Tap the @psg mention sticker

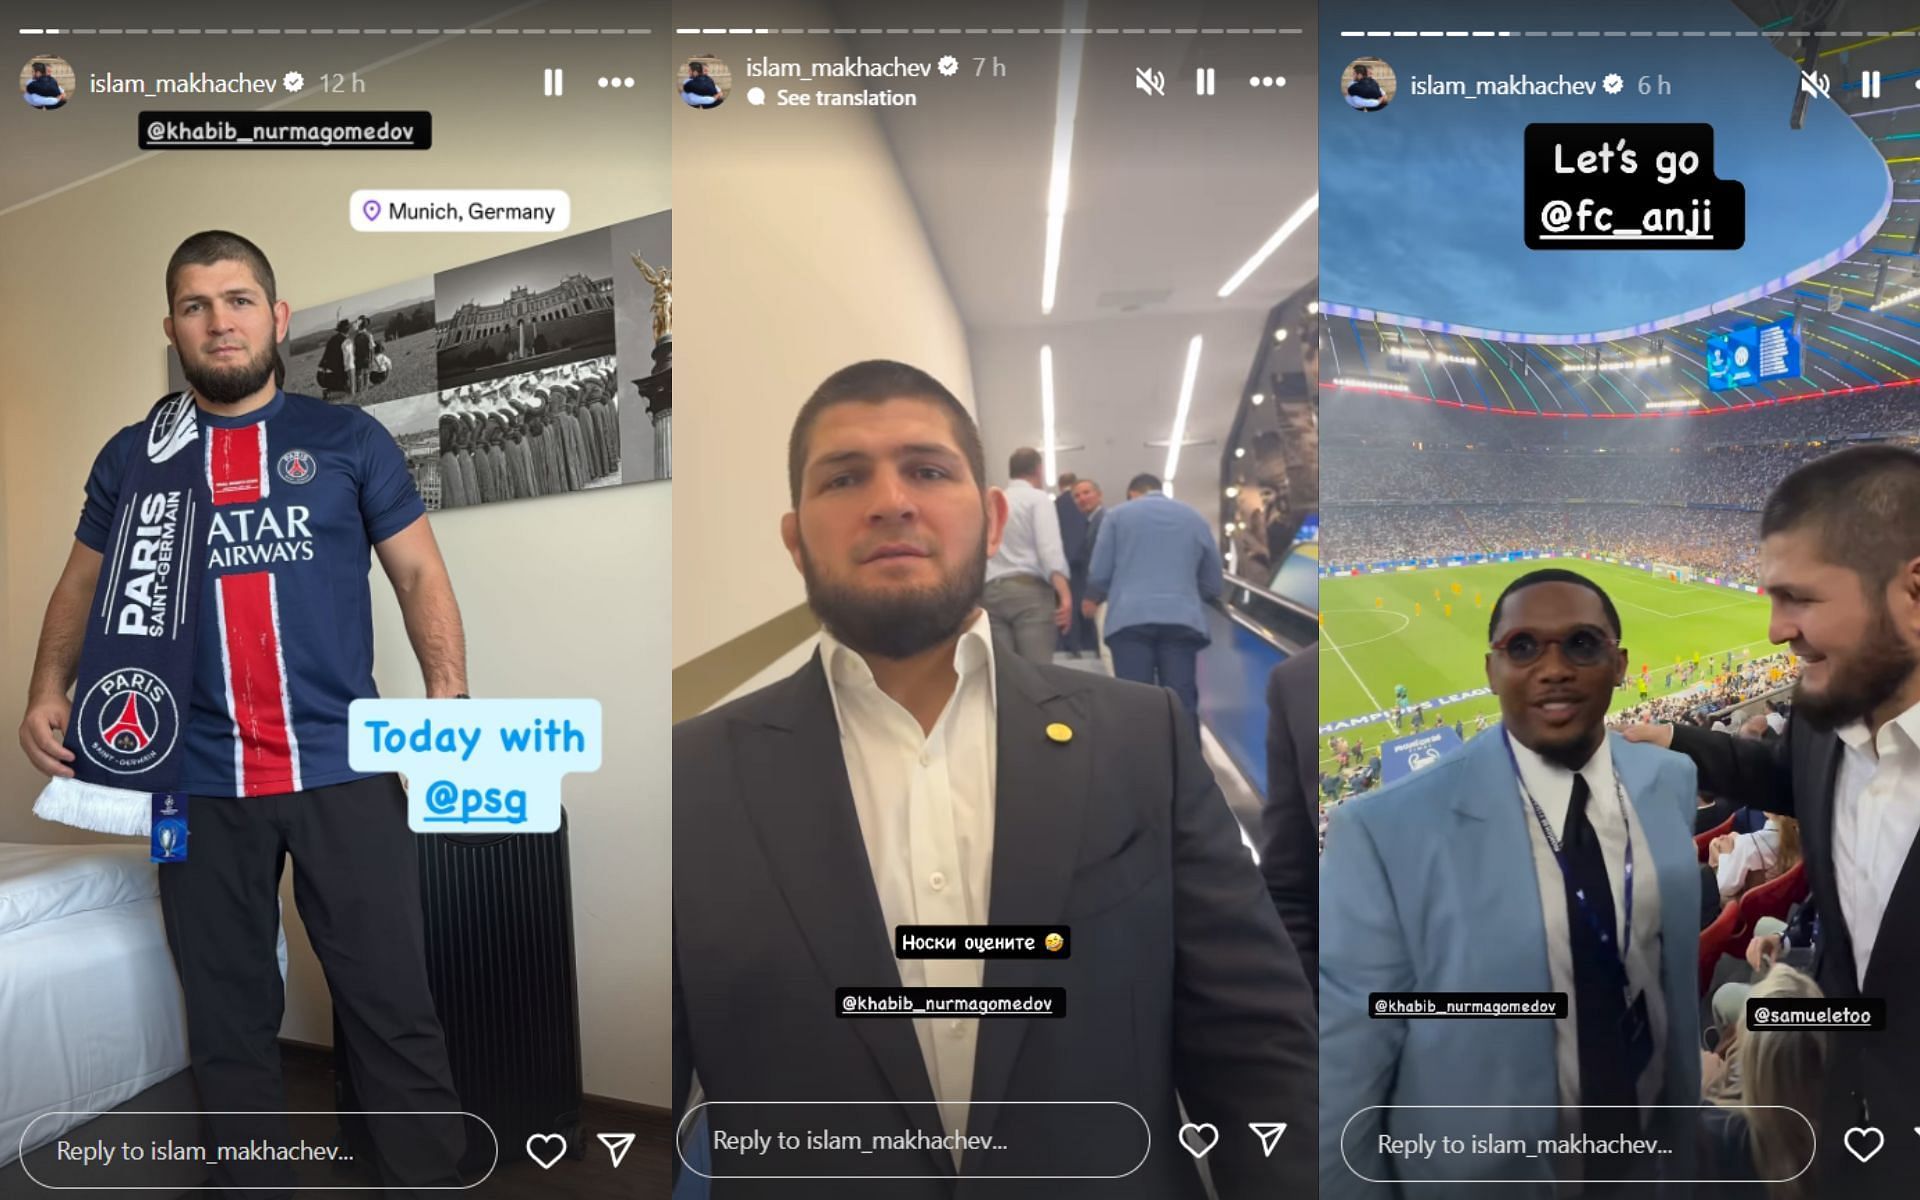pyautogui.click(x=475, y=800)
